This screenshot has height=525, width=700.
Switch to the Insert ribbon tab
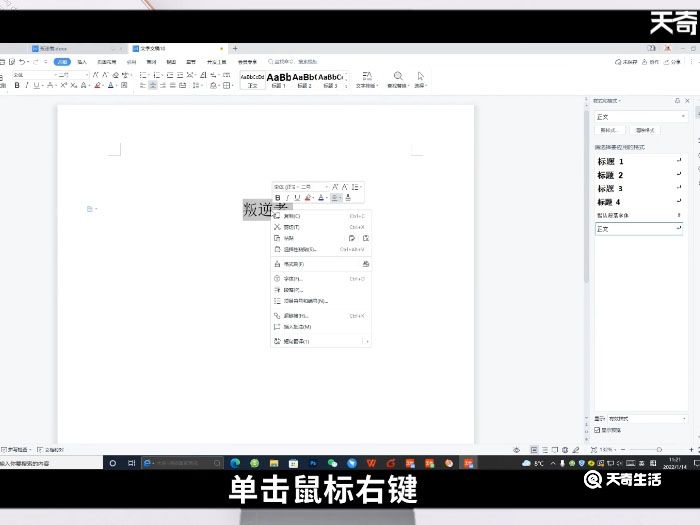(x=82, y=62)
